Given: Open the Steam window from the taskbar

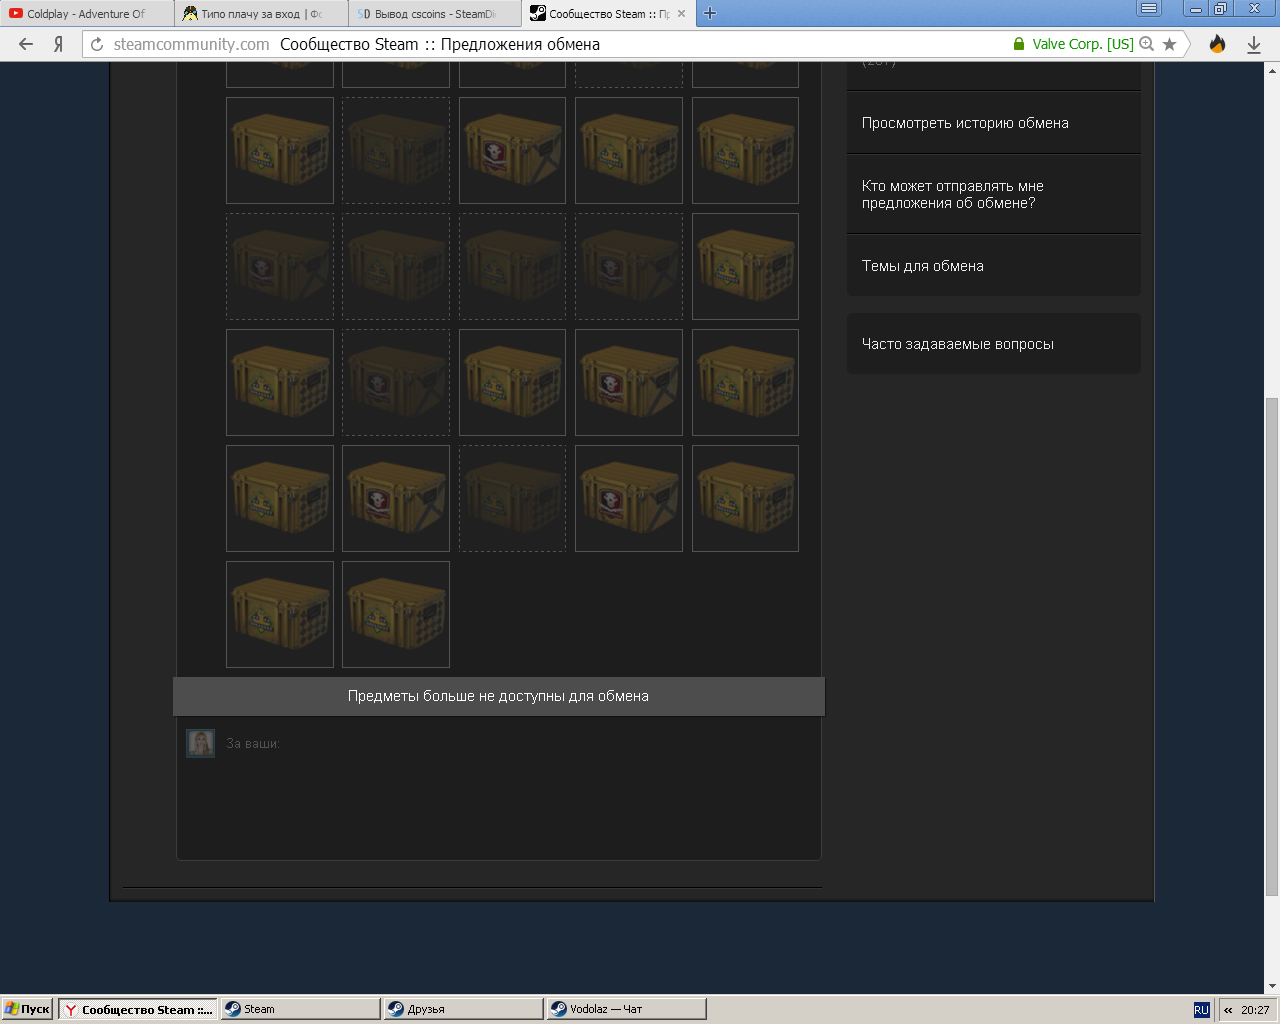Looking at the screenshot, I should 300,1009.
